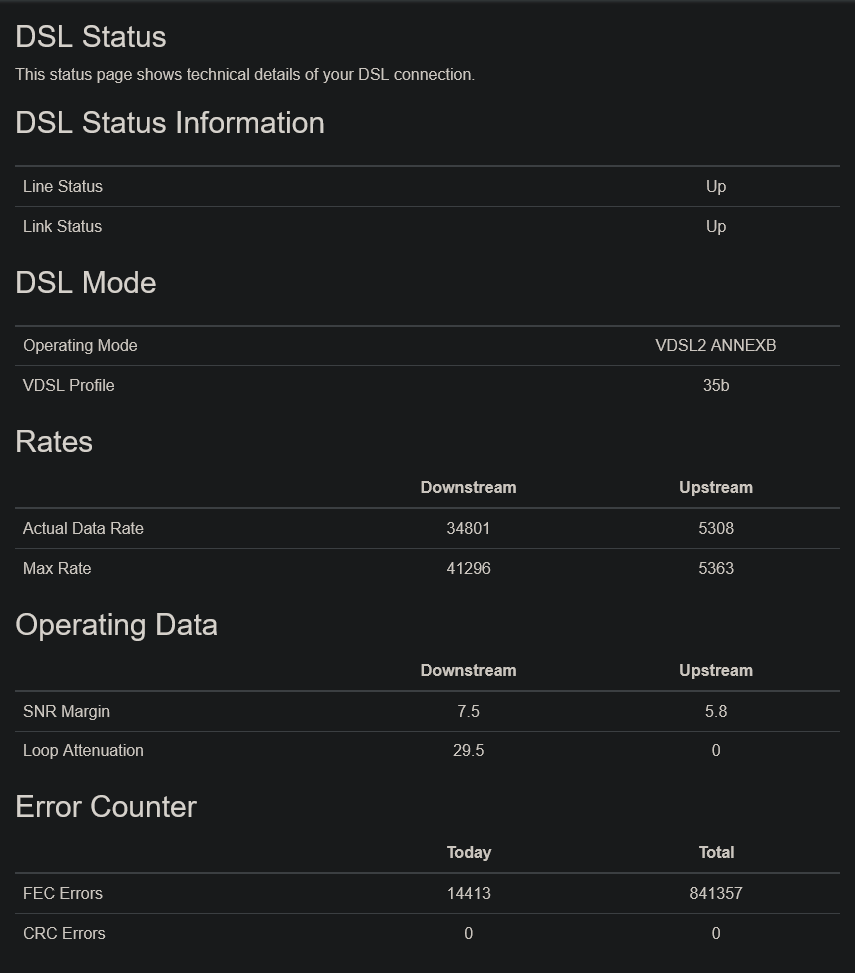The height and width of the screenshot is (973, 855).
Task: Click the Link Status value Up
Action: tap(715, 226)
